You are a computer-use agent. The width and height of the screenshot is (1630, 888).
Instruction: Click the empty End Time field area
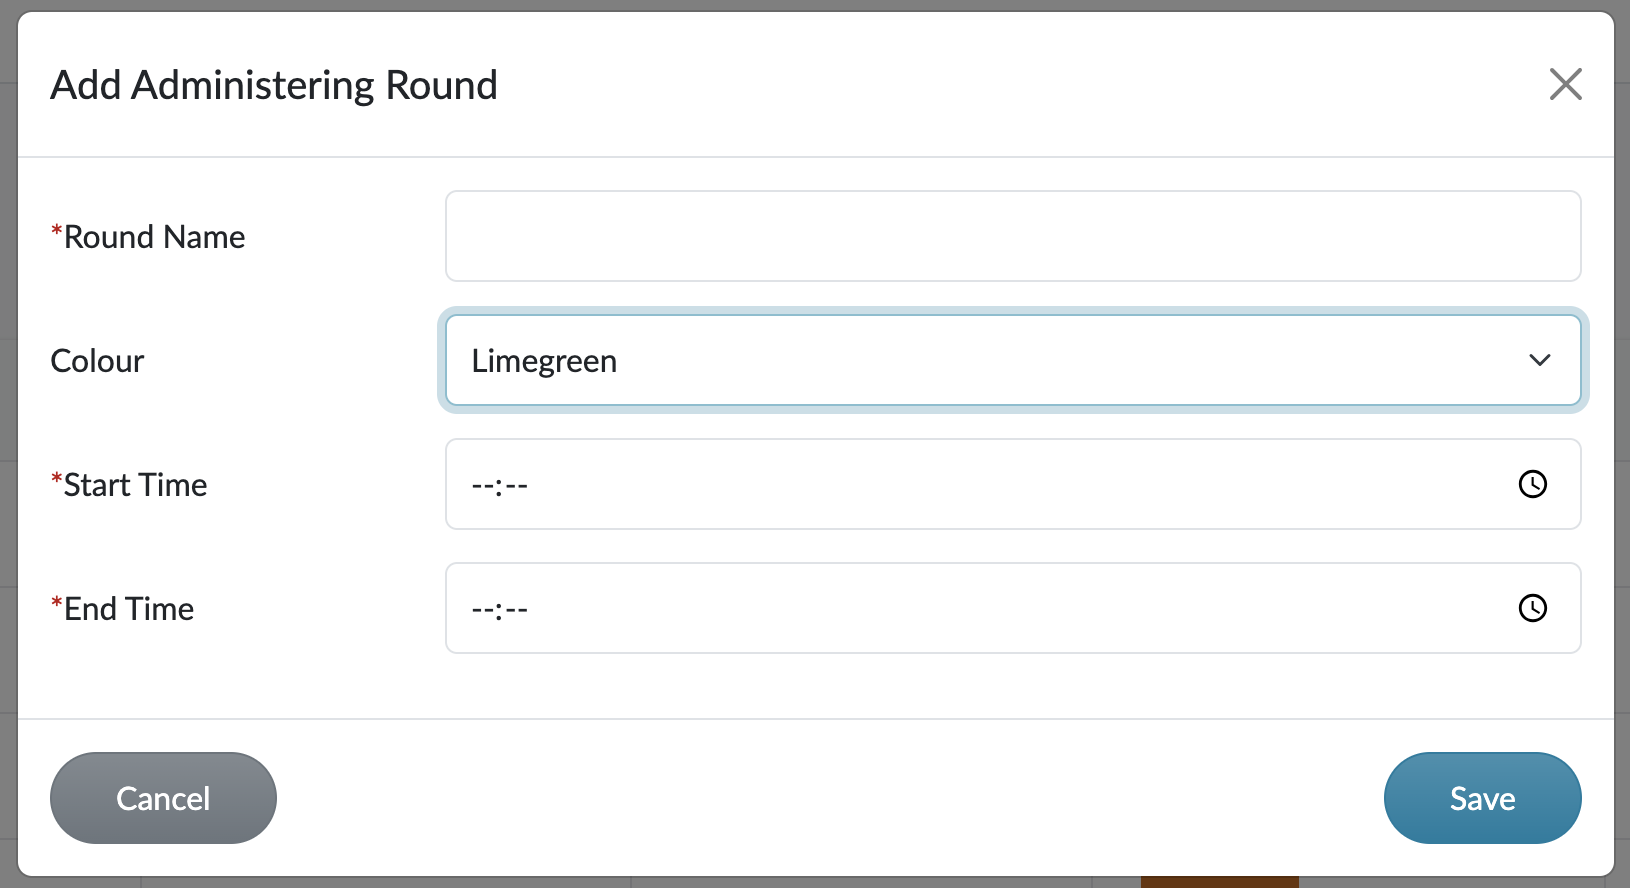click(1000, 609)
